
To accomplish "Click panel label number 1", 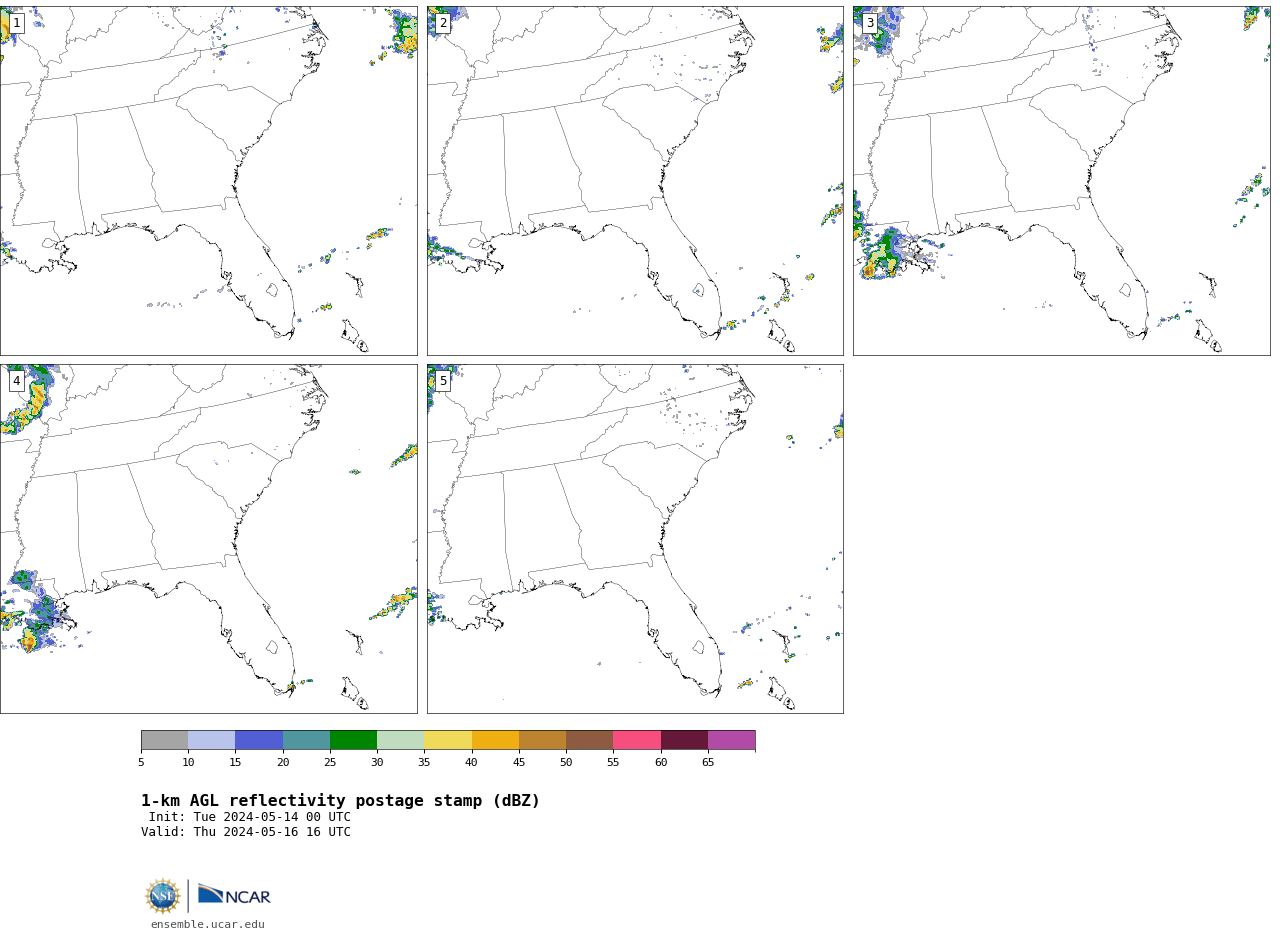I will [x=16, y=23].
